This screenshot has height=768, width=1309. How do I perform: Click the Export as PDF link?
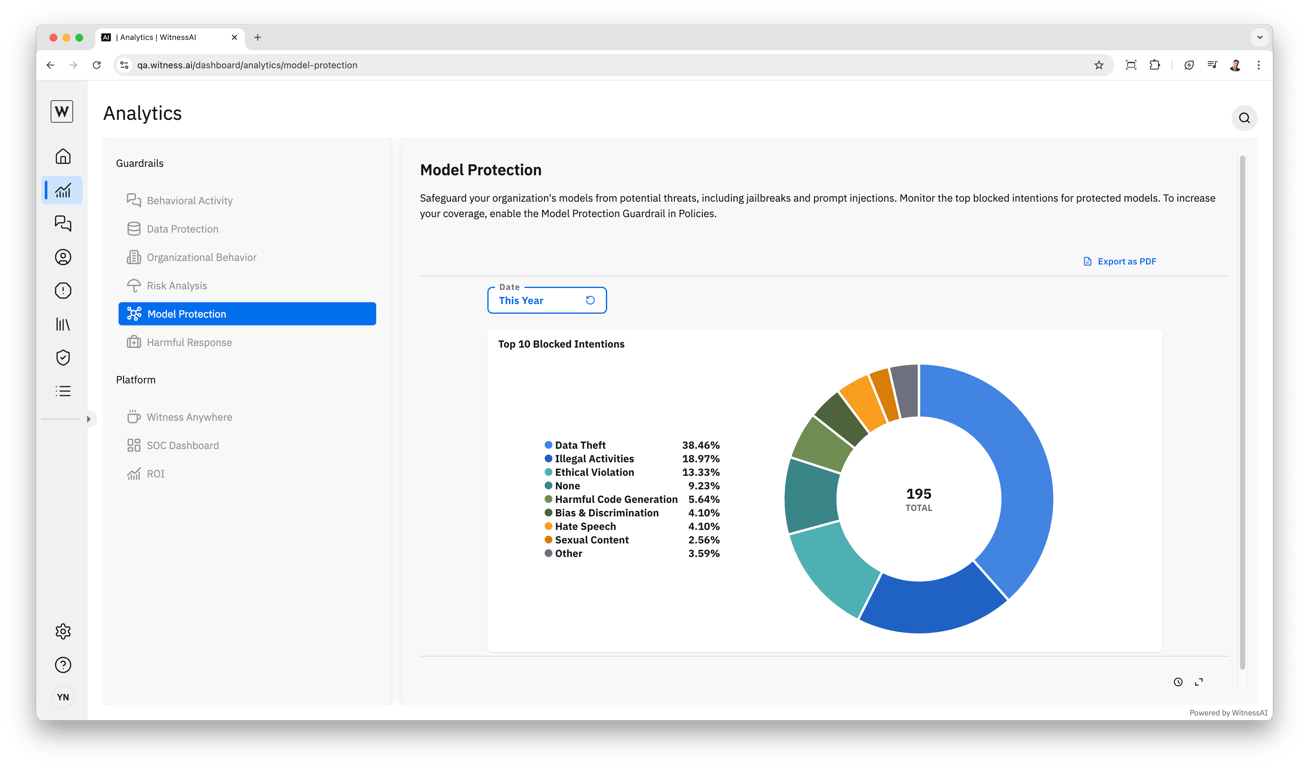(x=1120, y=262)
